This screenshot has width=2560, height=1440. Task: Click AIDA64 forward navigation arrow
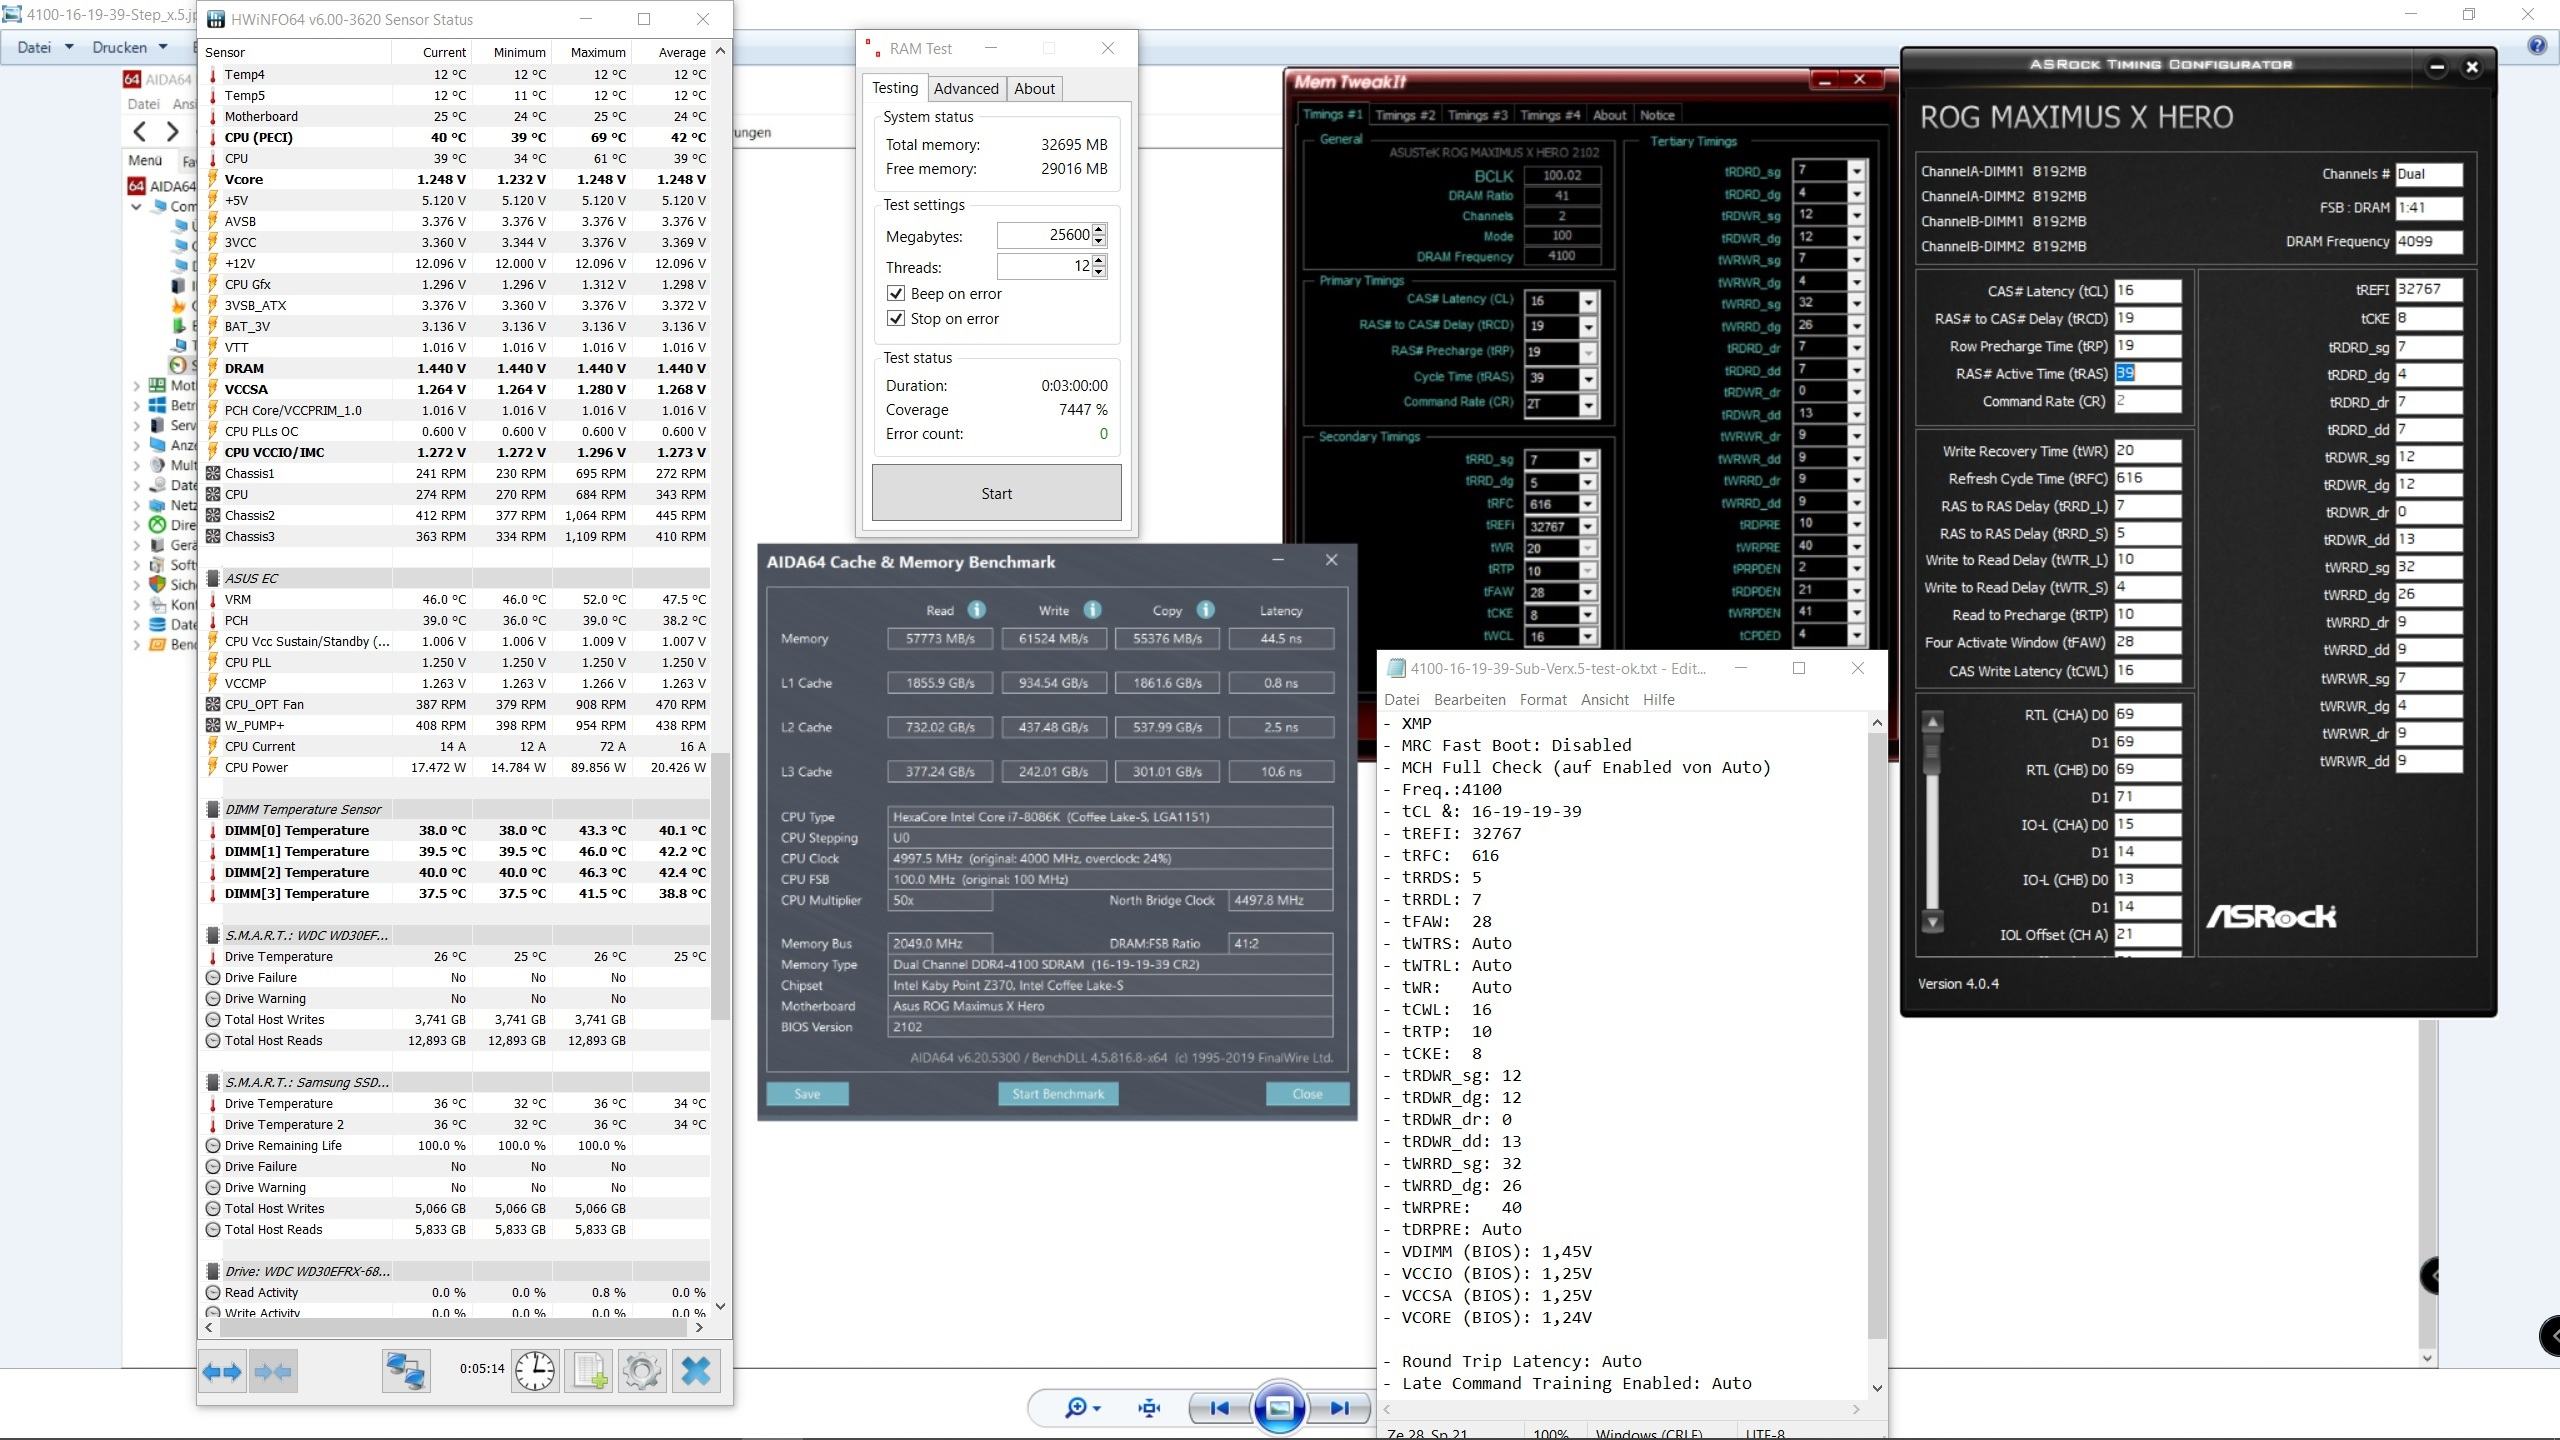172,131
